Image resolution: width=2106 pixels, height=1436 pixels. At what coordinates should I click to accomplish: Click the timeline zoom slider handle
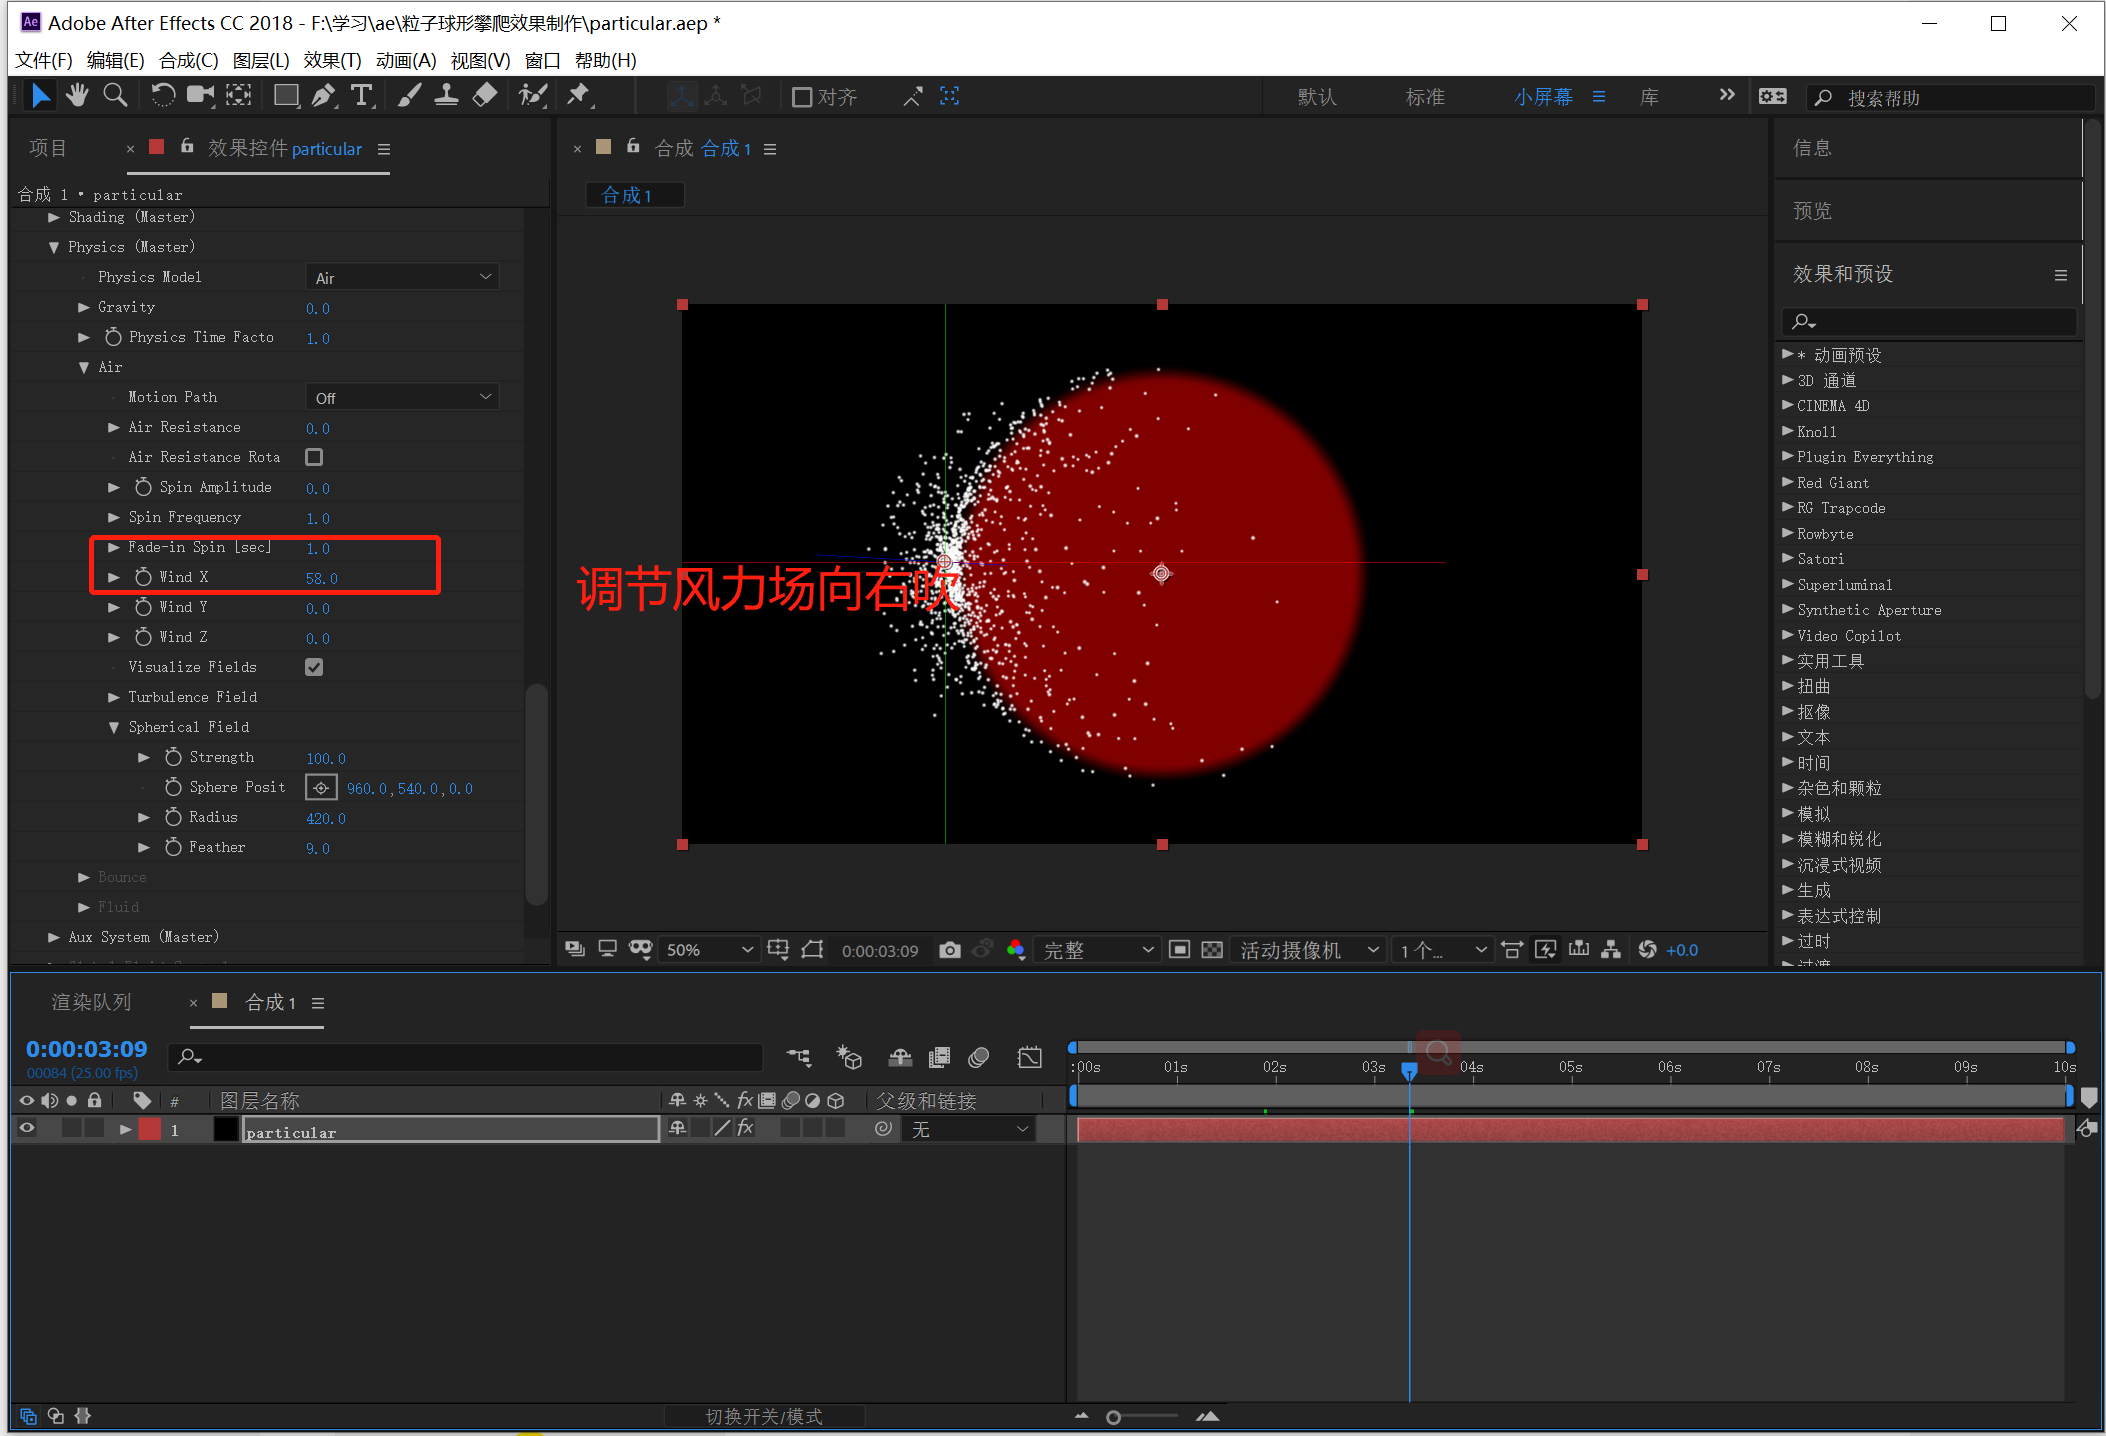tap(1113, 1417)
